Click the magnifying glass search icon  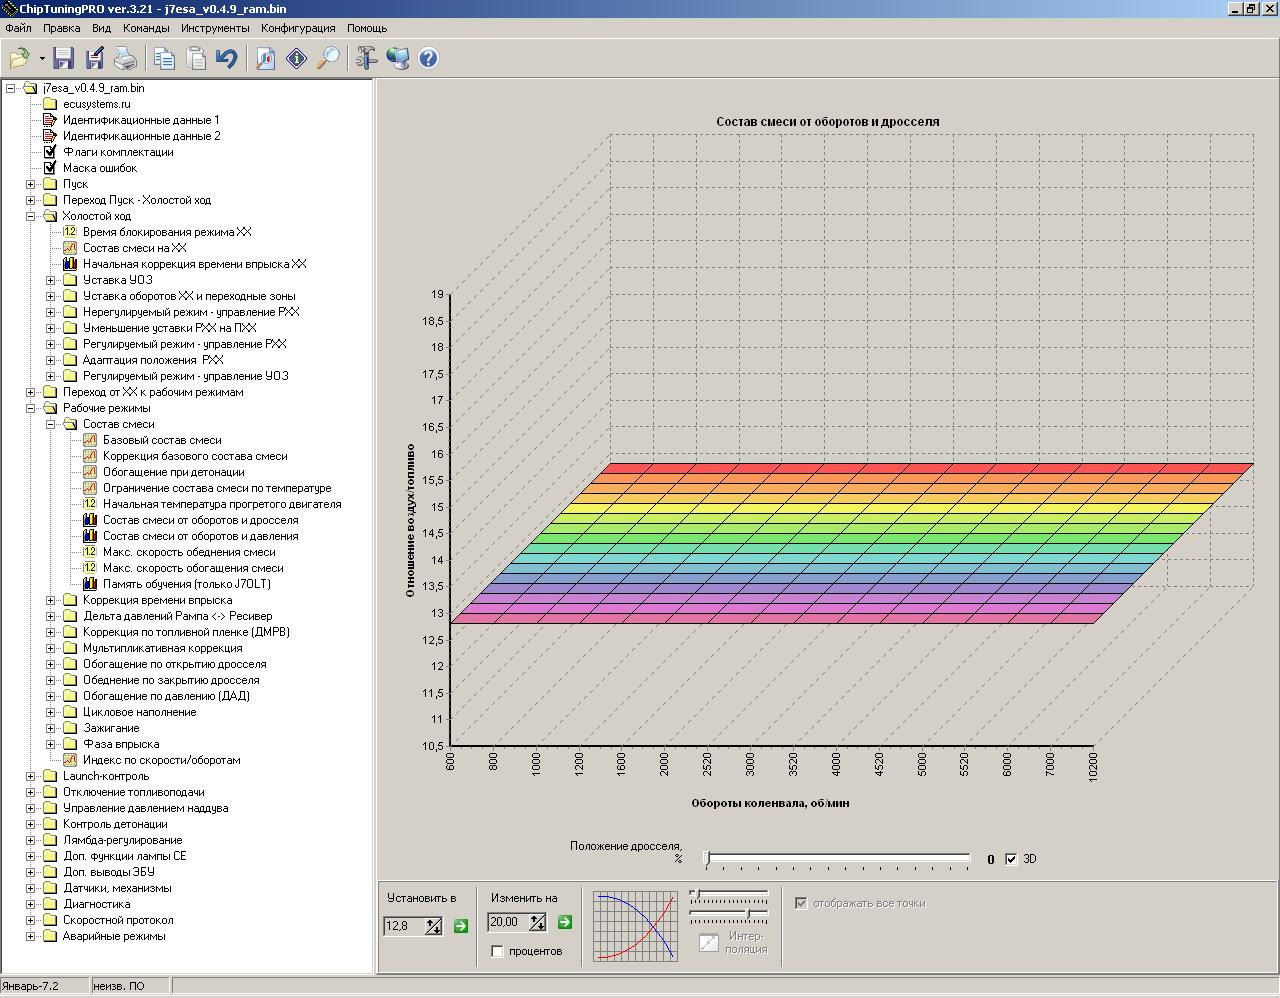328,59
